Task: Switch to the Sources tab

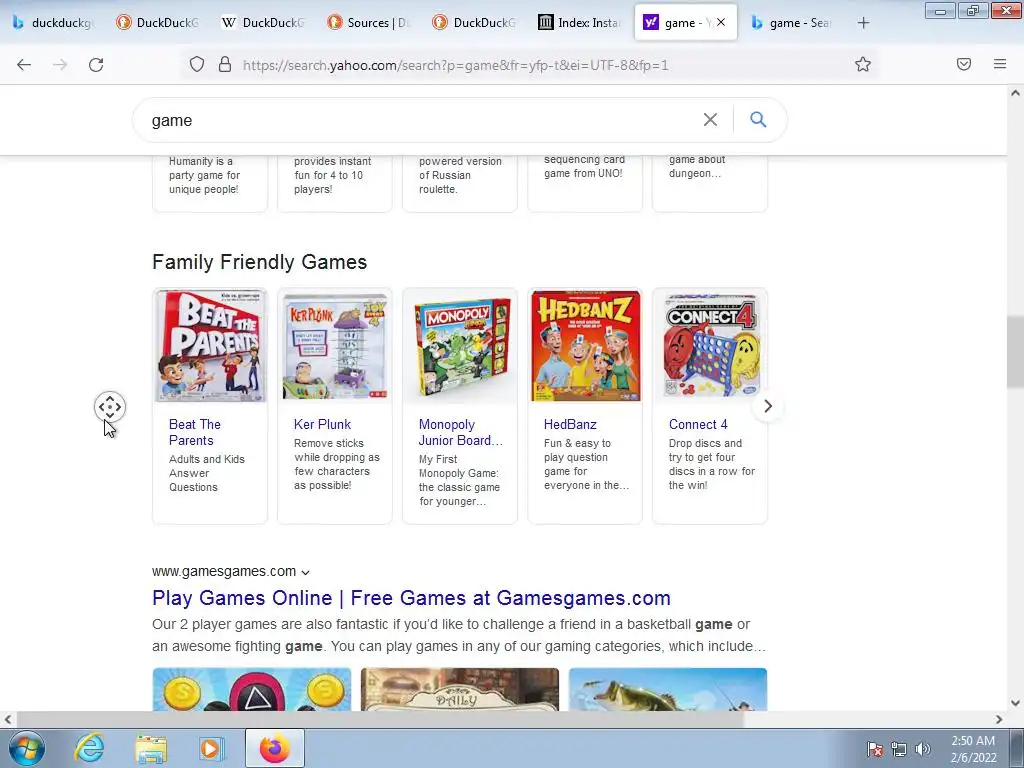Action: pyautogui.click(x=369, y=23)
